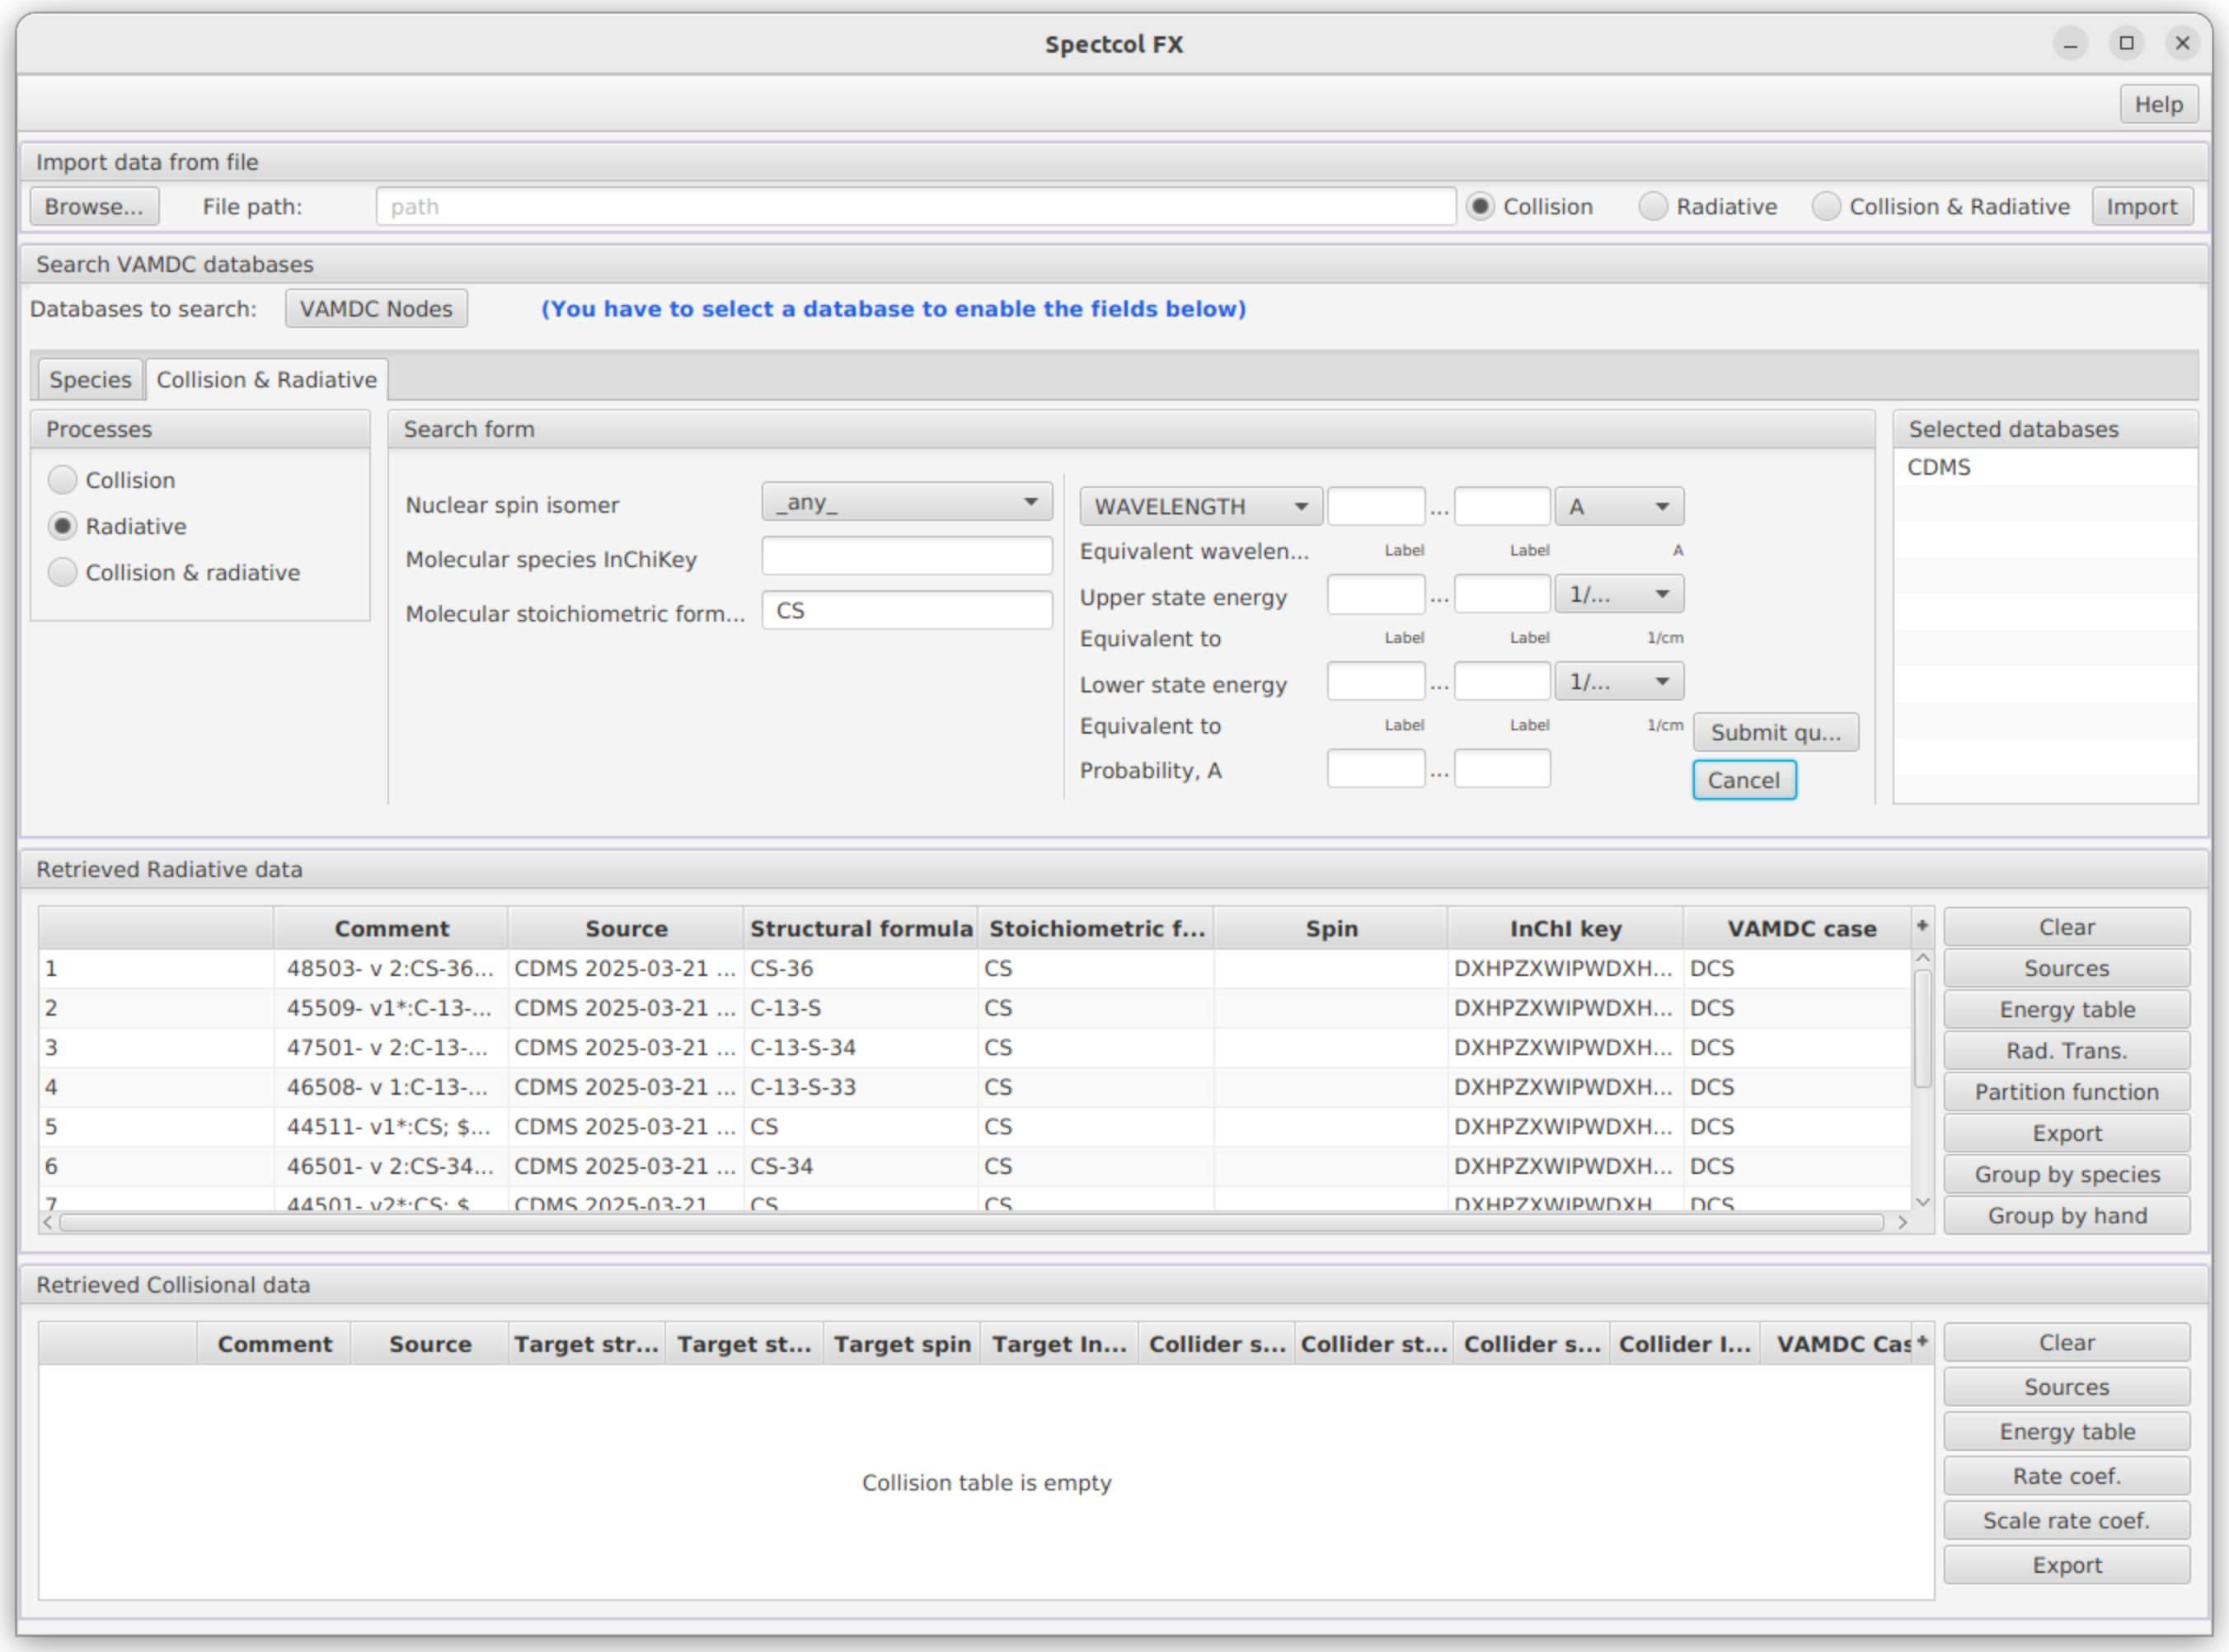Click Group by hand button
The width and height of the screenshot is (2229, 1652).
click(2066, 1215)
